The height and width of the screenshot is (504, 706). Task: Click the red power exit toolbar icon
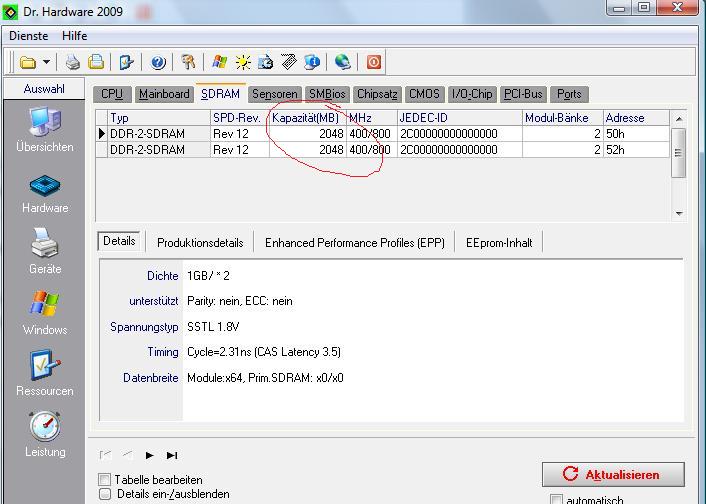pos(374,62)
